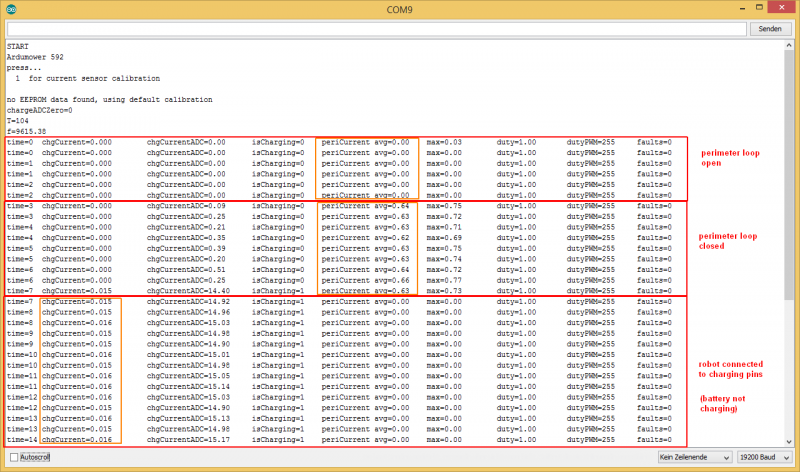
Task: Click 'chgCurrentADC=15.05' value
Action: click(x=188, y=376)
